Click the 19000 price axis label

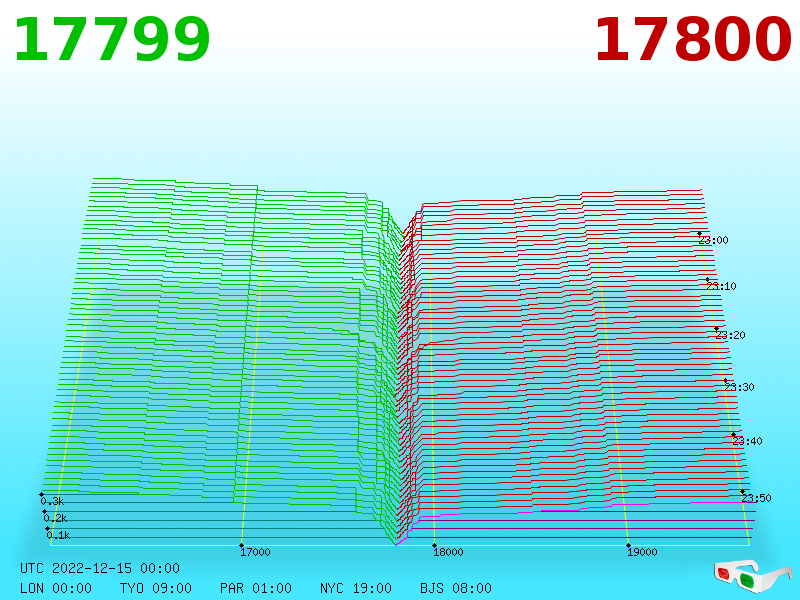coord(642,552)
